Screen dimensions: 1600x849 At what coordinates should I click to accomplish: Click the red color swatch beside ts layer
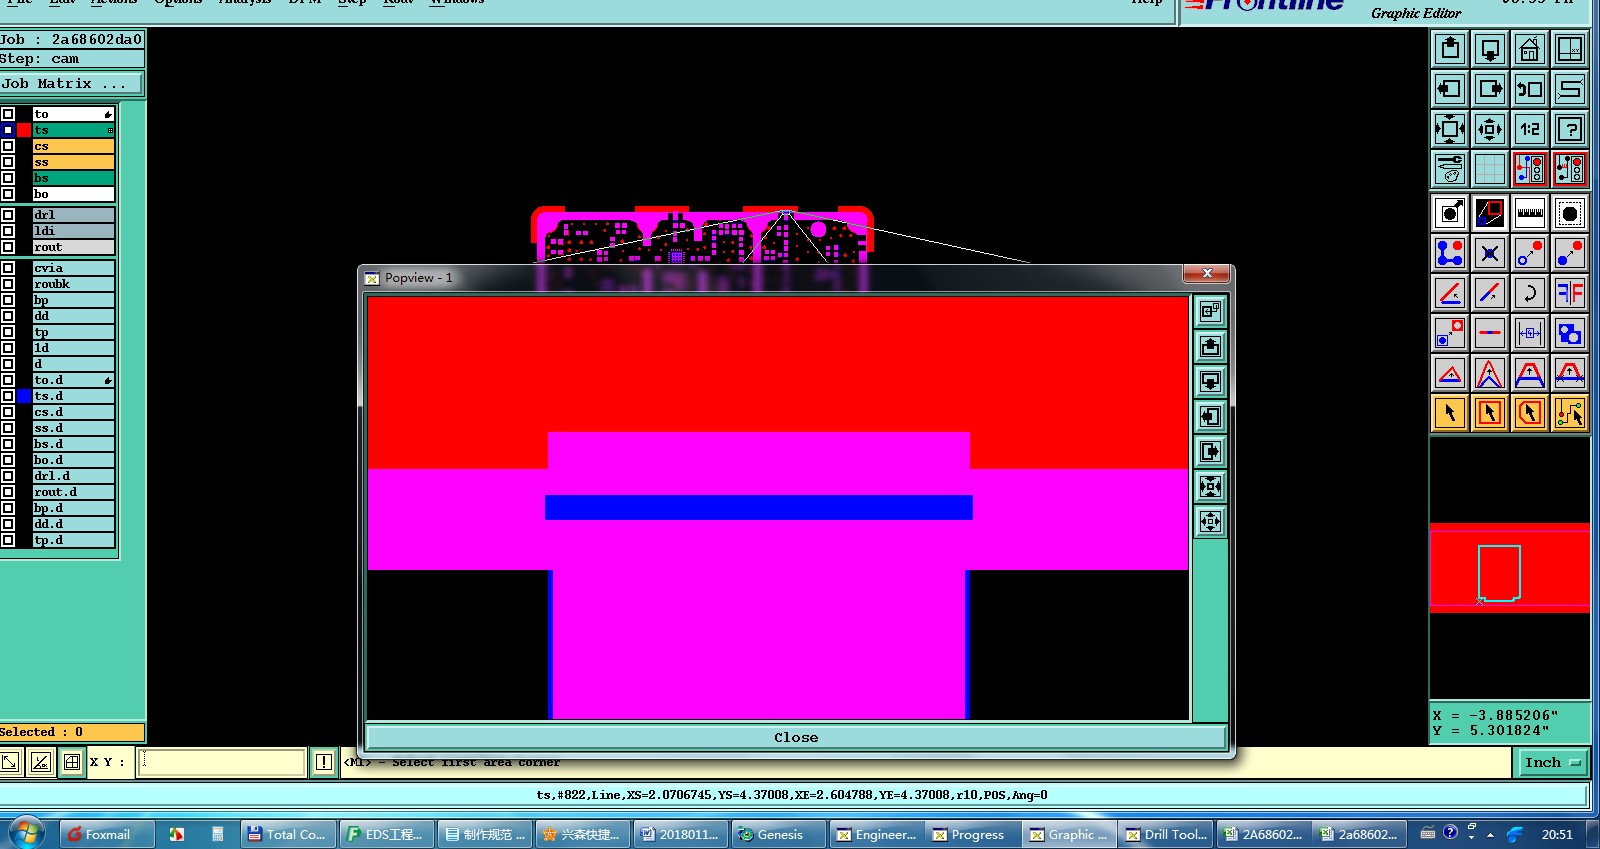click(x=24, y=130)
